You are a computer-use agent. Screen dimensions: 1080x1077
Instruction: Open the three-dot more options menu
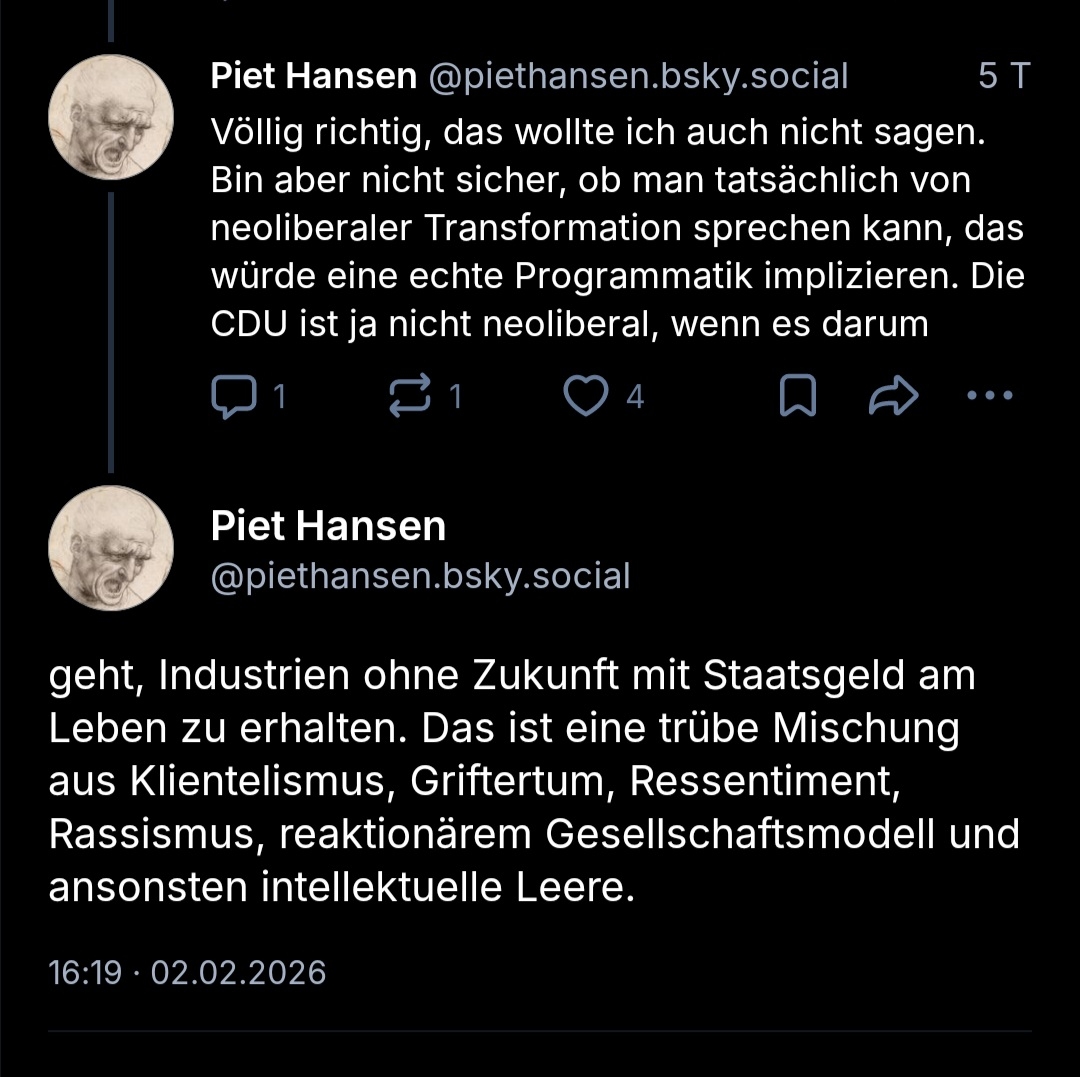[x=991, y=396]
